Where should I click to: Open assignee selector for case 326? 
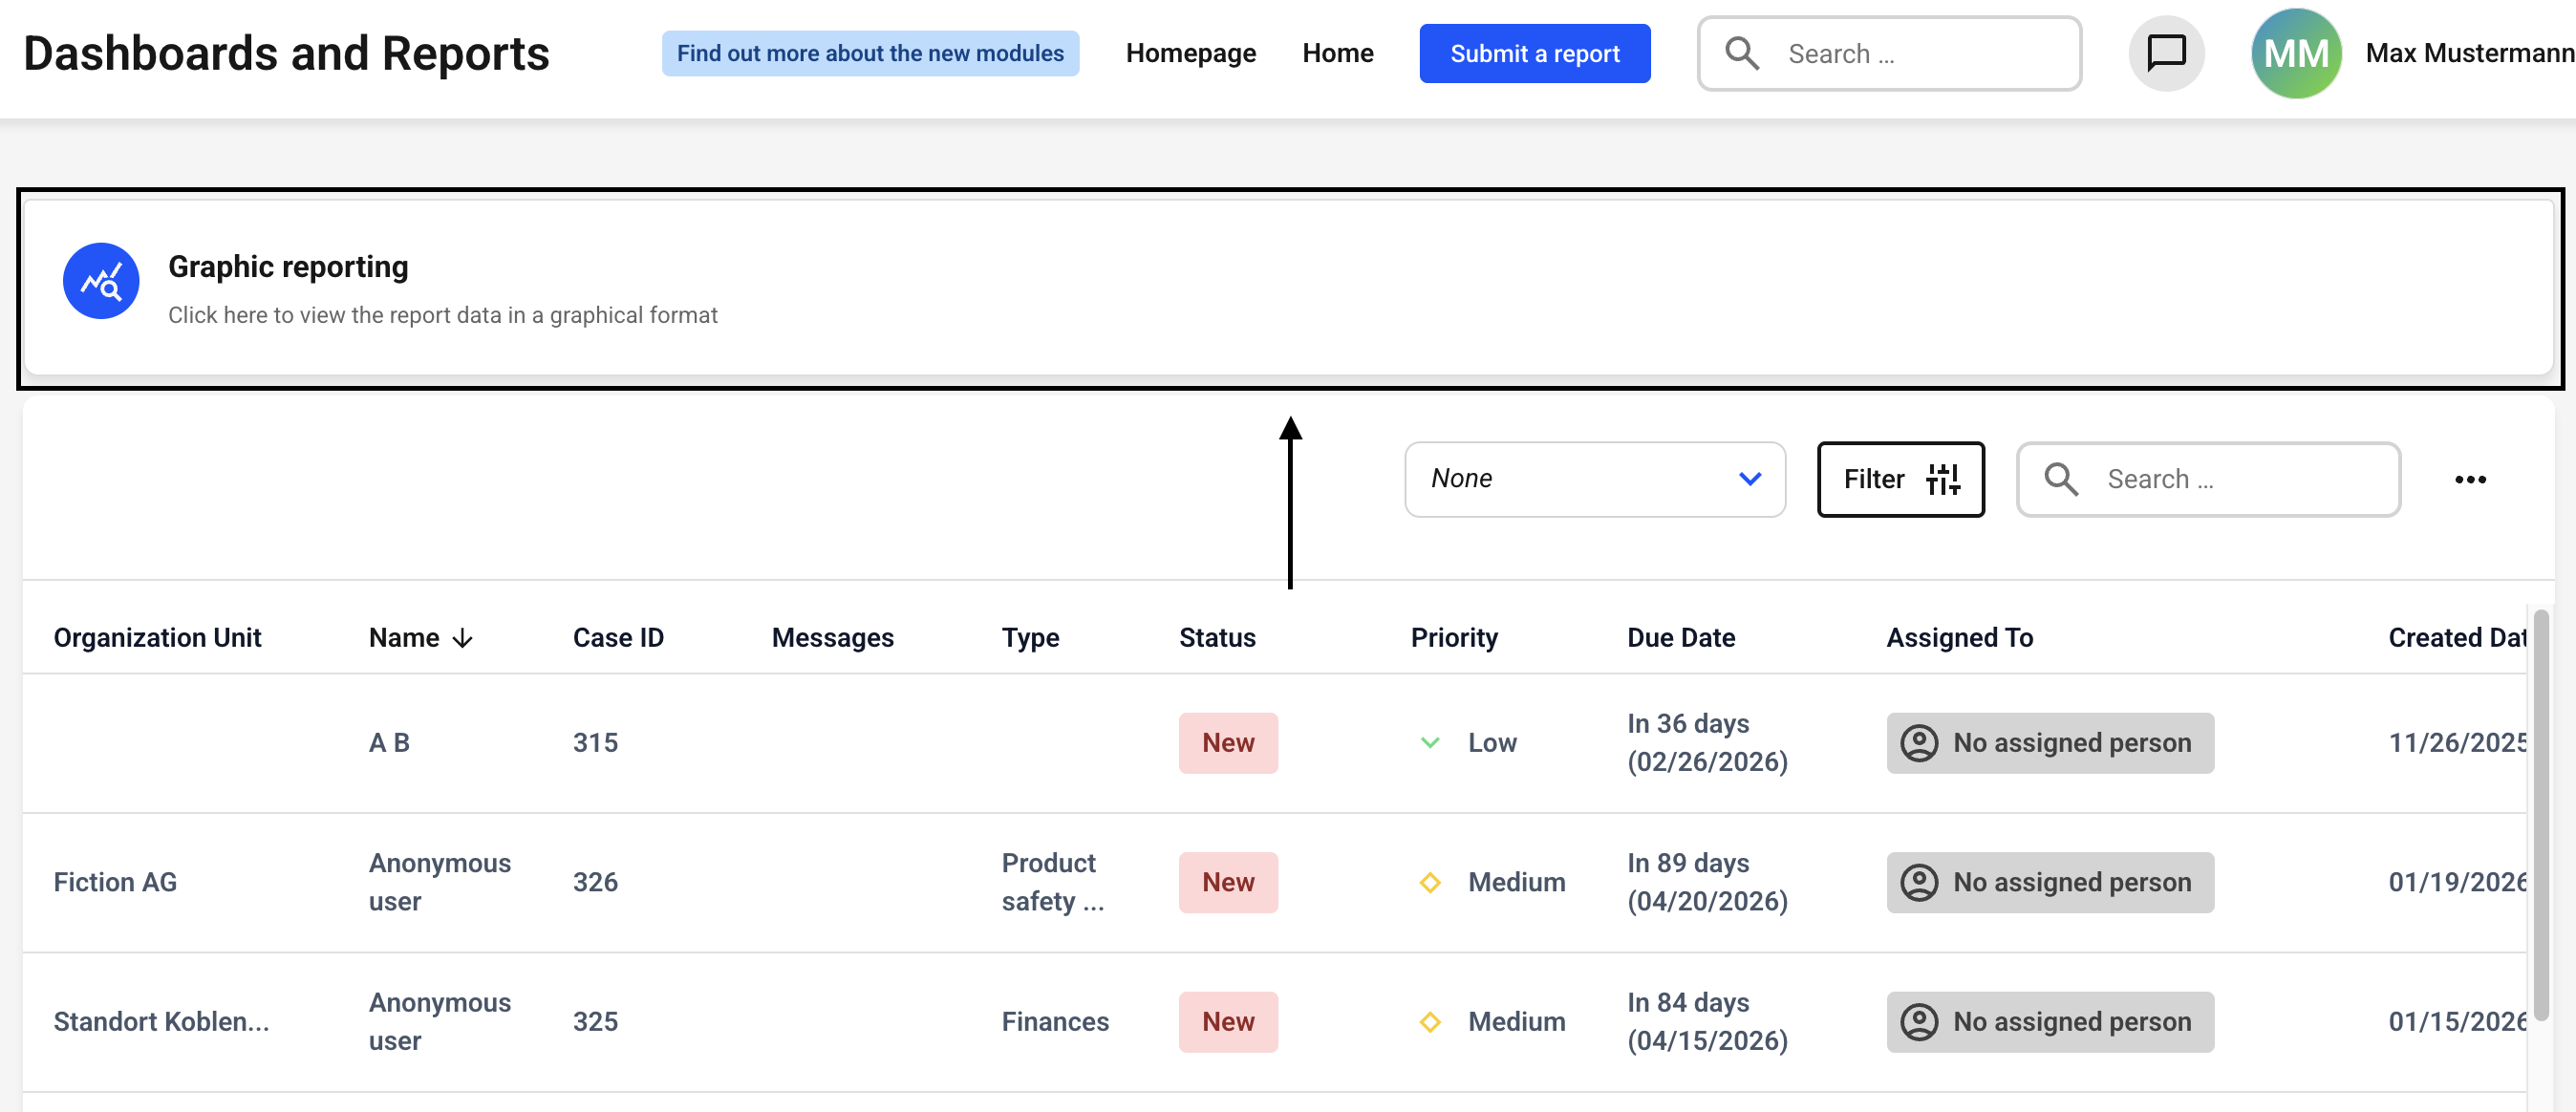coord(2050,882)
